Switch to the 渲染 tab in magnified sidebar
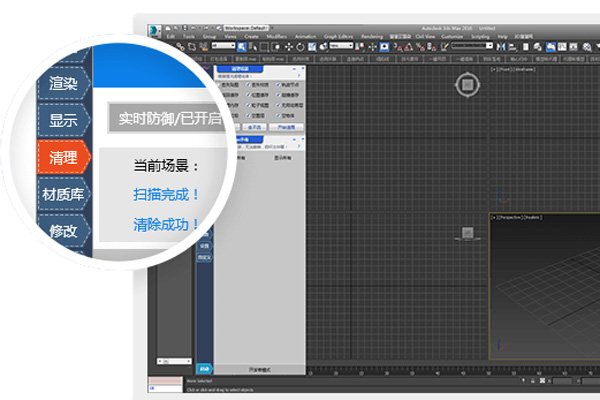The image size is (600, 400). 64,83
